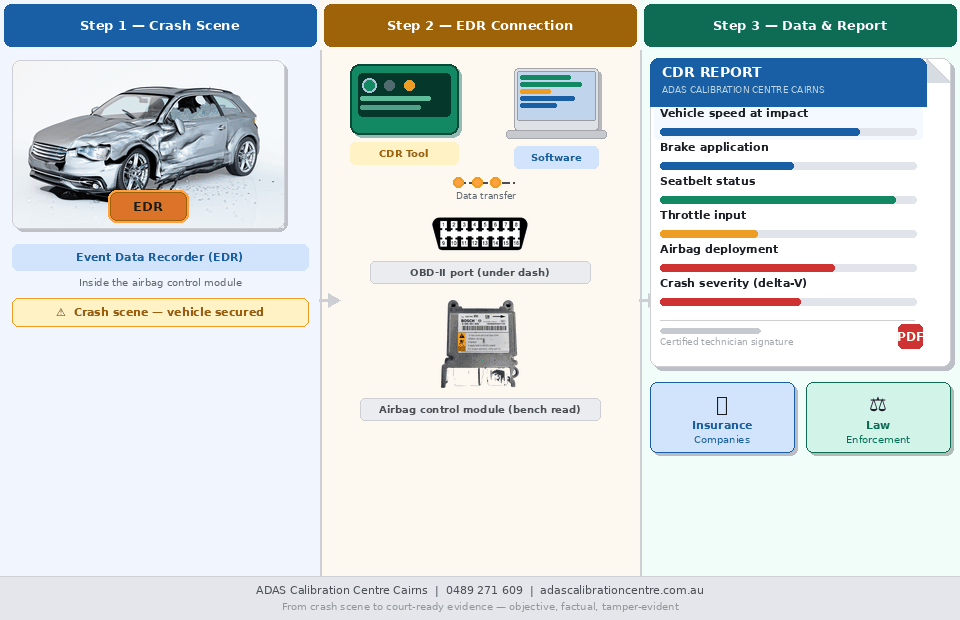
Task: Click the orange EDR badge on car
Action: tap(148, 207)
